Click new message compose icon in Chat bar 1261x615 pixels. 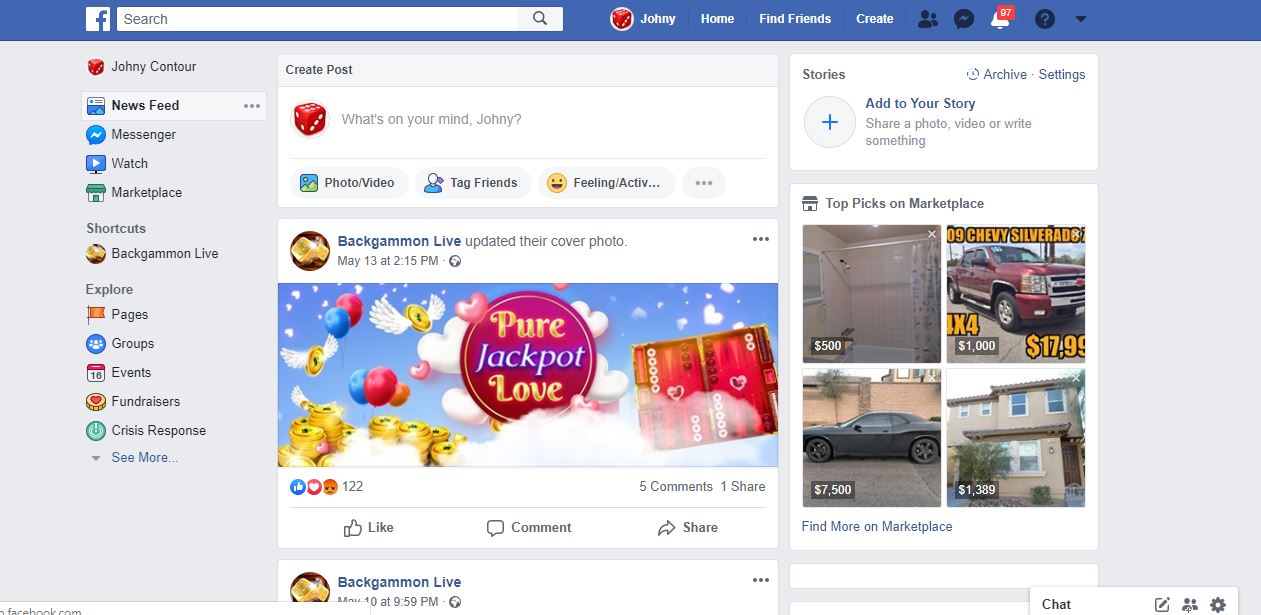tap(1162, 604)
